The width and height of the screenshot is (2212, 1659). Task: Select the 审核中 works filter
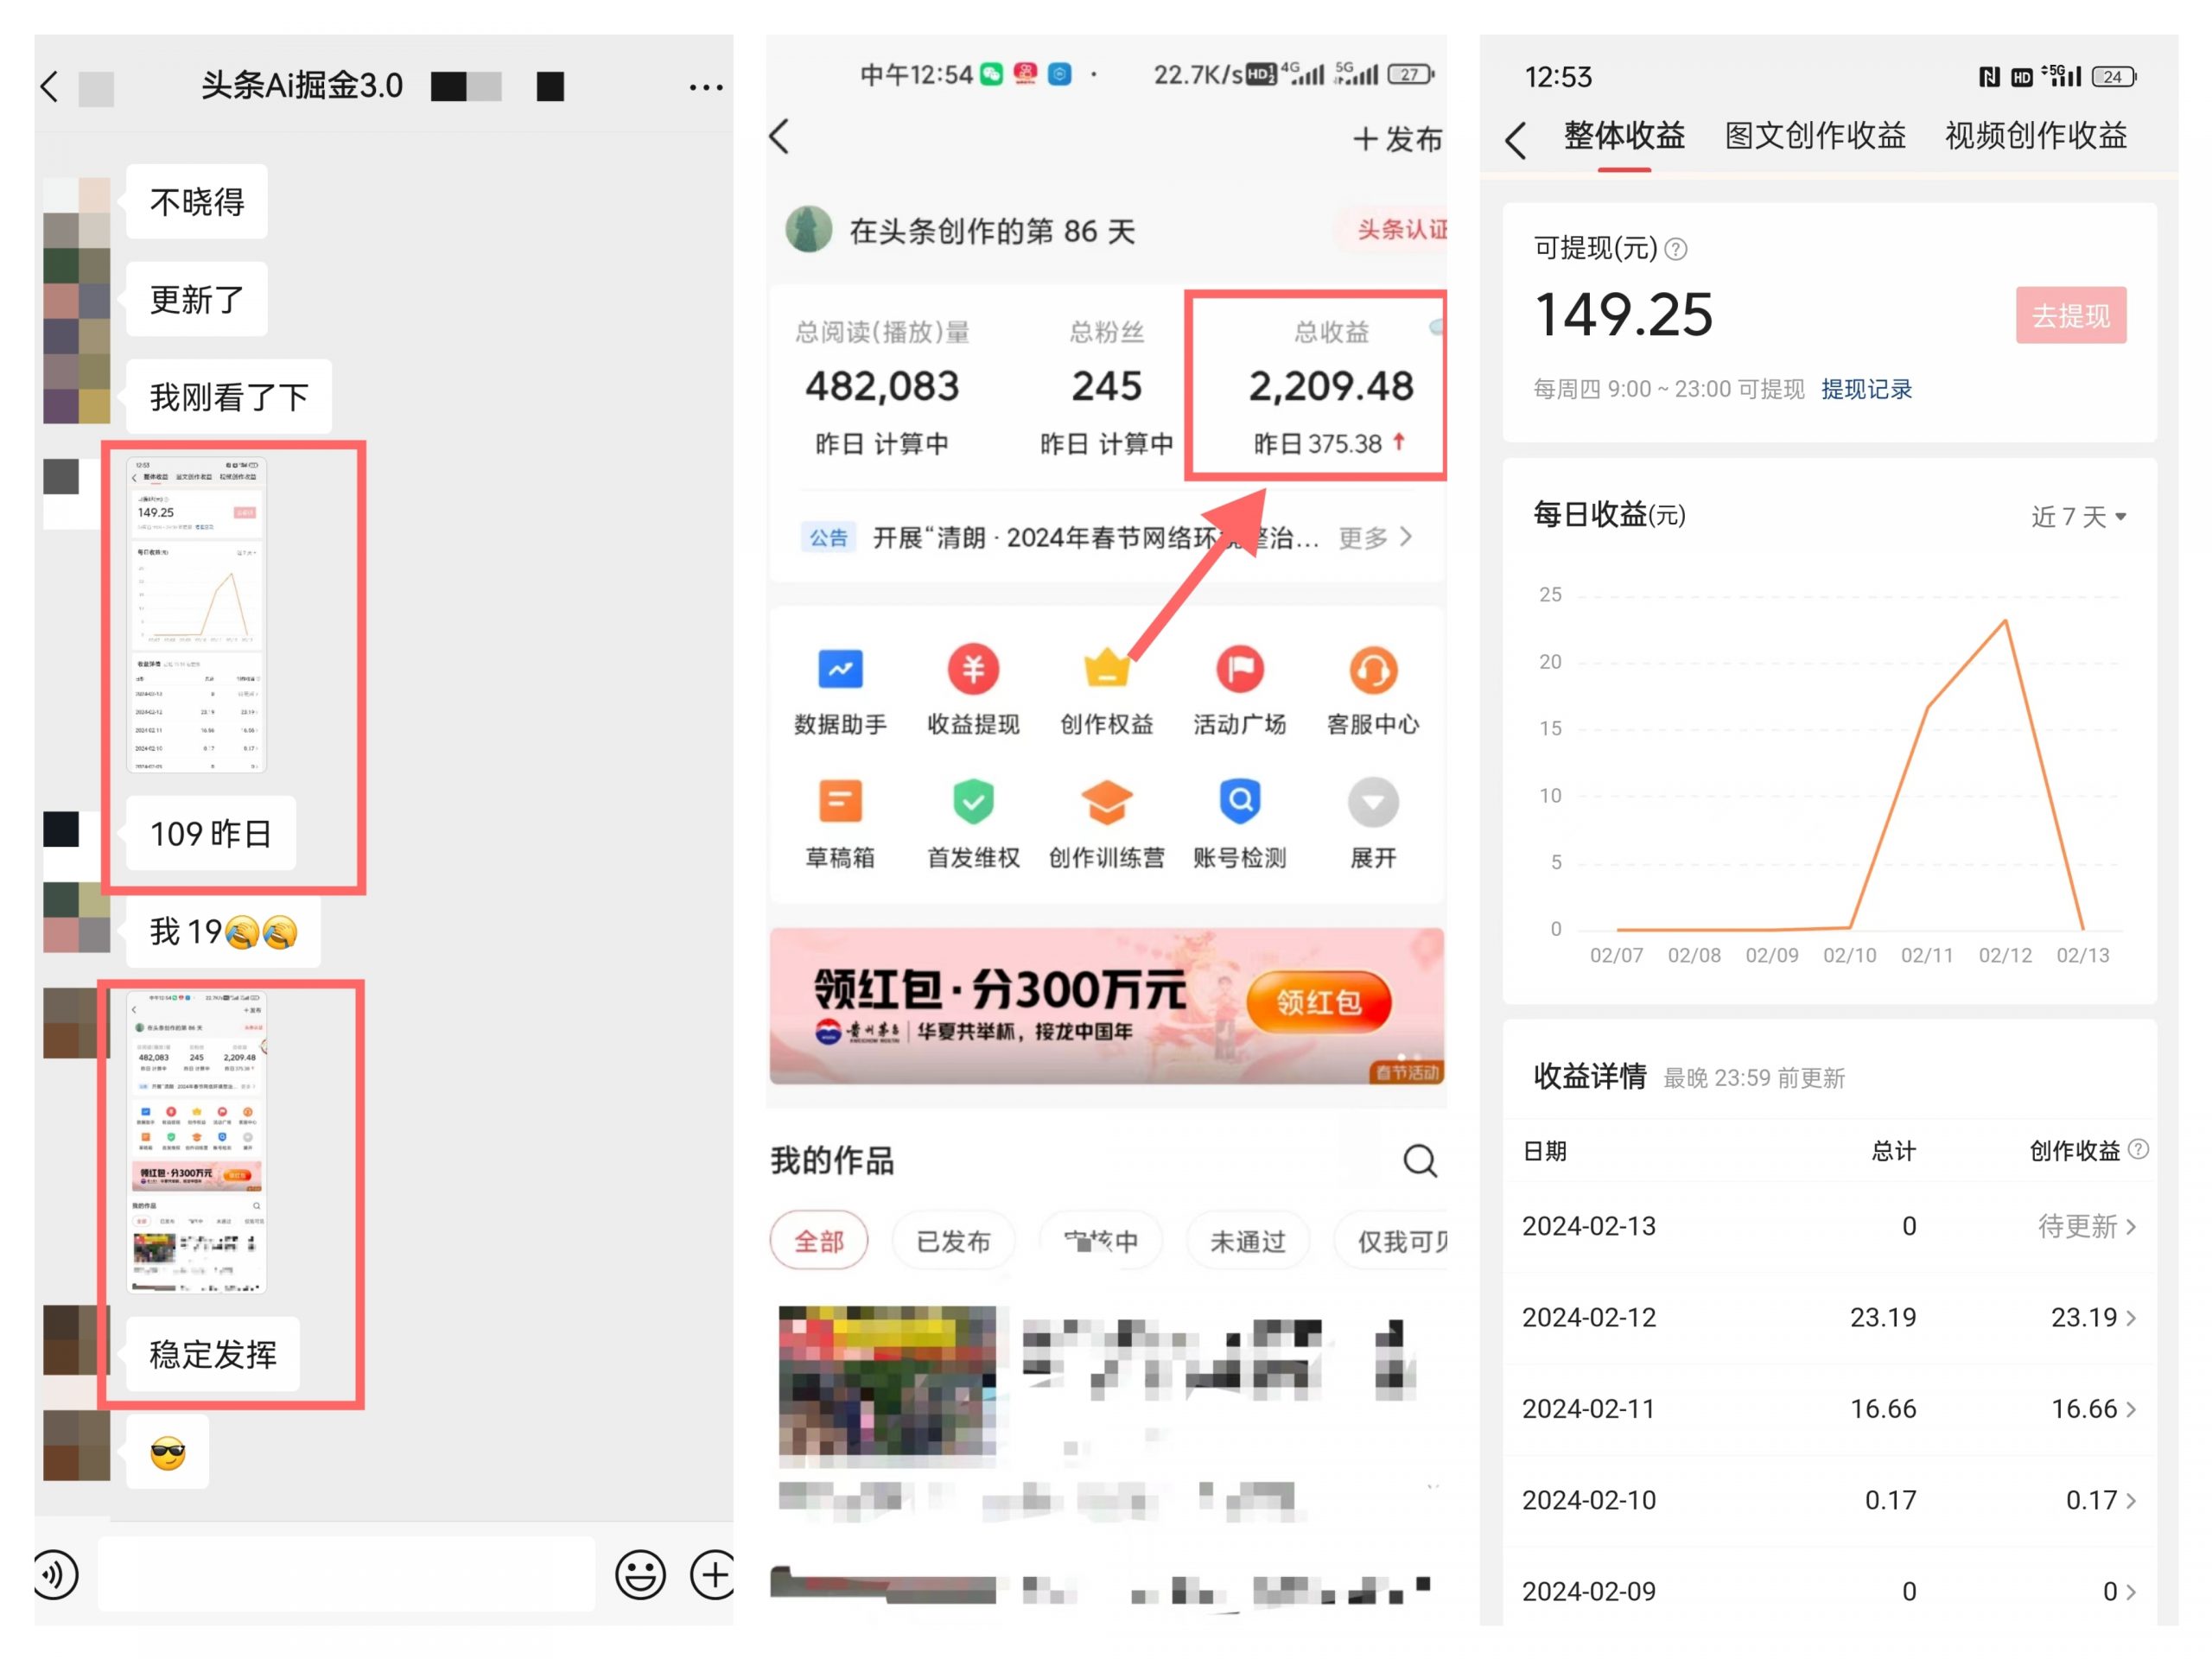pyautogui.click(x=1101, y=1241)
